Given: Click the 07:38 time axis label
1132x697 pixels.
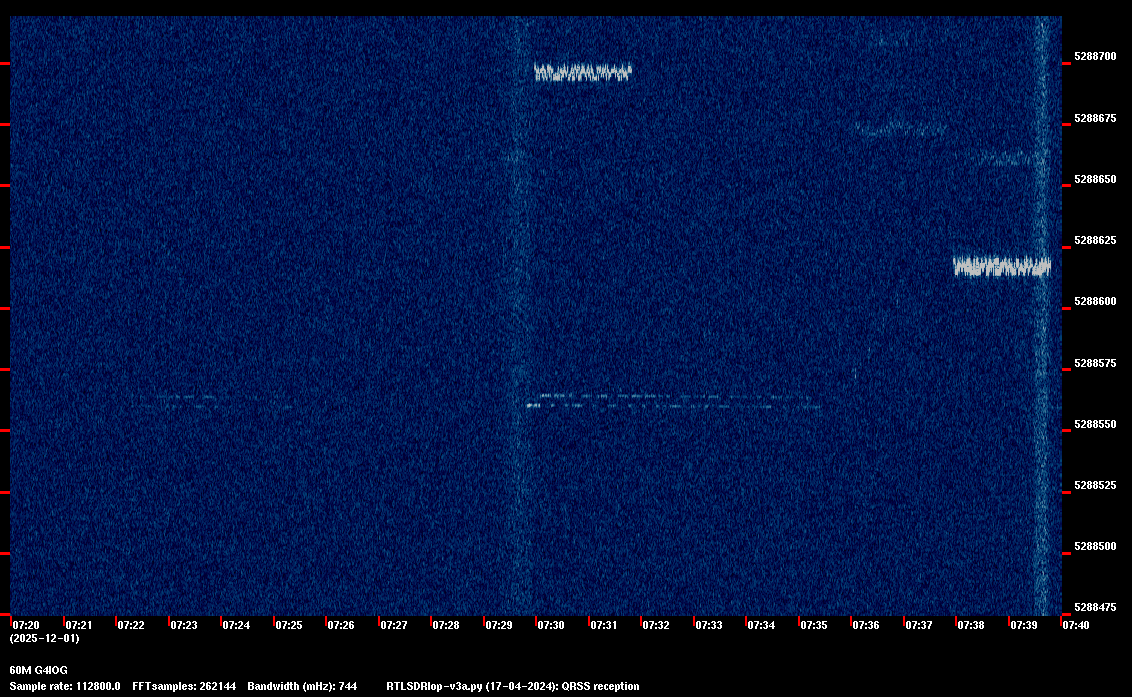Looking at the screenshot, I should click(x=971, y=625).
